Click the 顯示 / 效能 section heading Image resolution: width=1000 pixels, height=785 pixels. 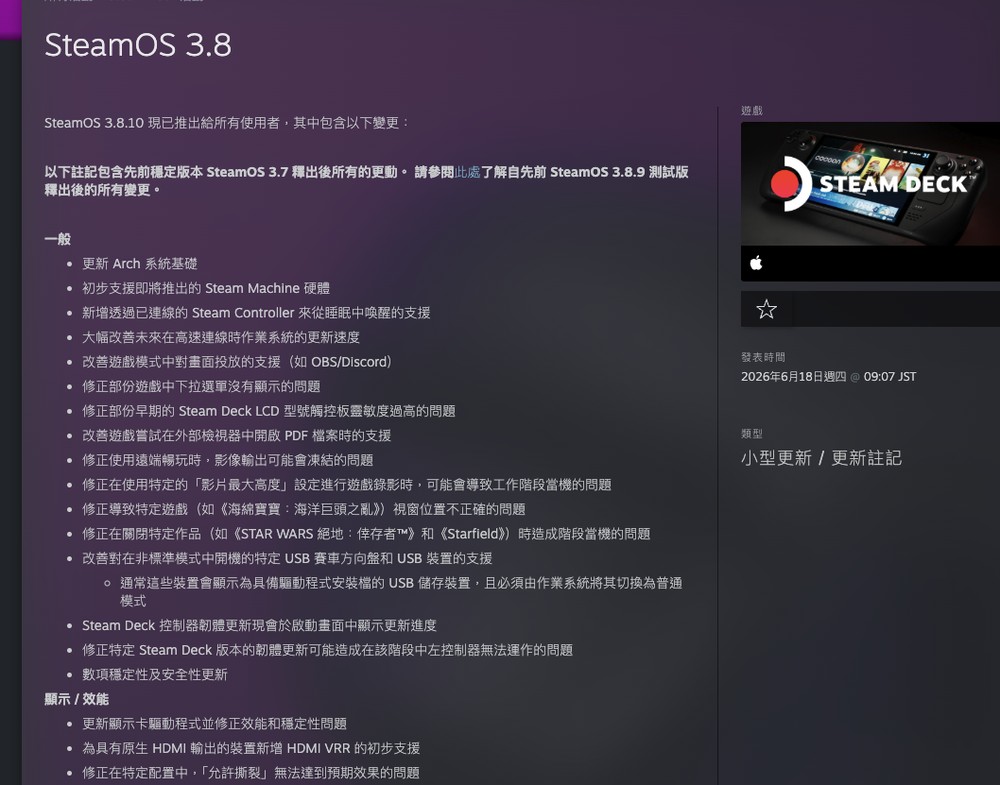pos(77,699)
